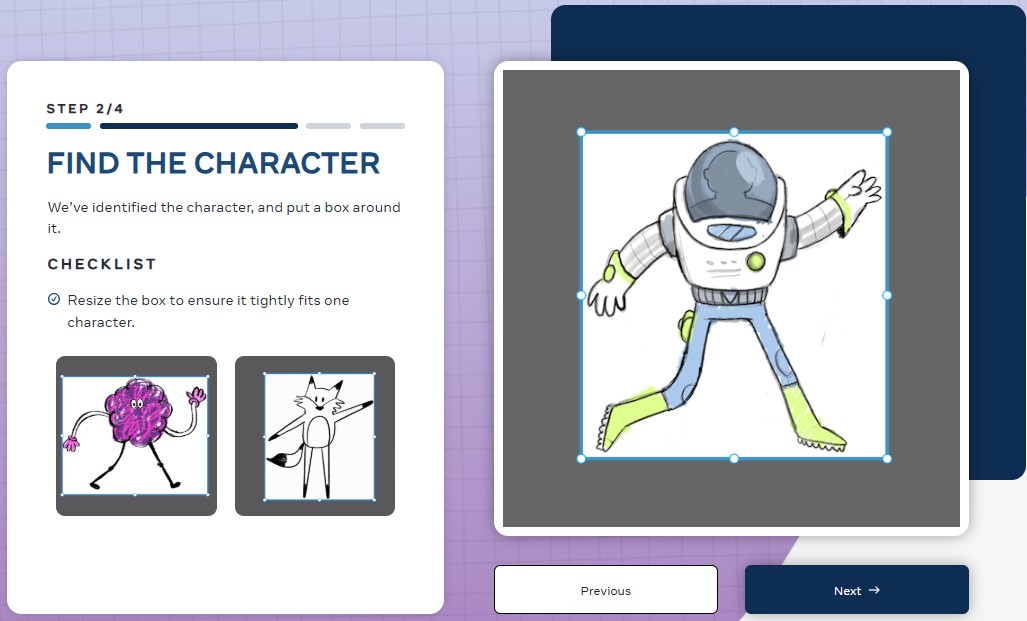This screenshot has width=1027, height=621.
Task: Click the astronaut character drawing
Action: [x=734, y=295]
